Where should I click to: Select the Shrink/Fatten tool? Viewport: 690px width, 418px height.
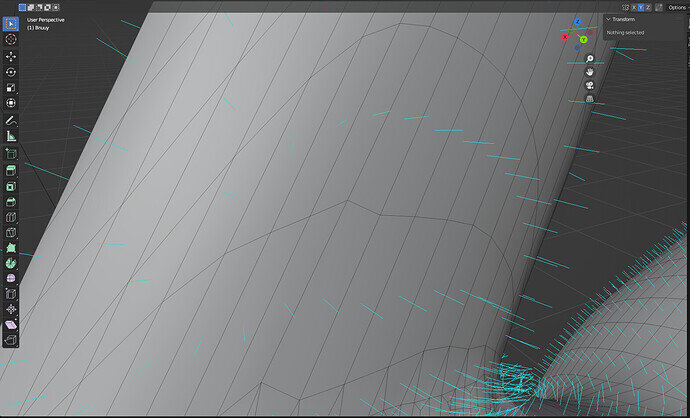point(11,309)
